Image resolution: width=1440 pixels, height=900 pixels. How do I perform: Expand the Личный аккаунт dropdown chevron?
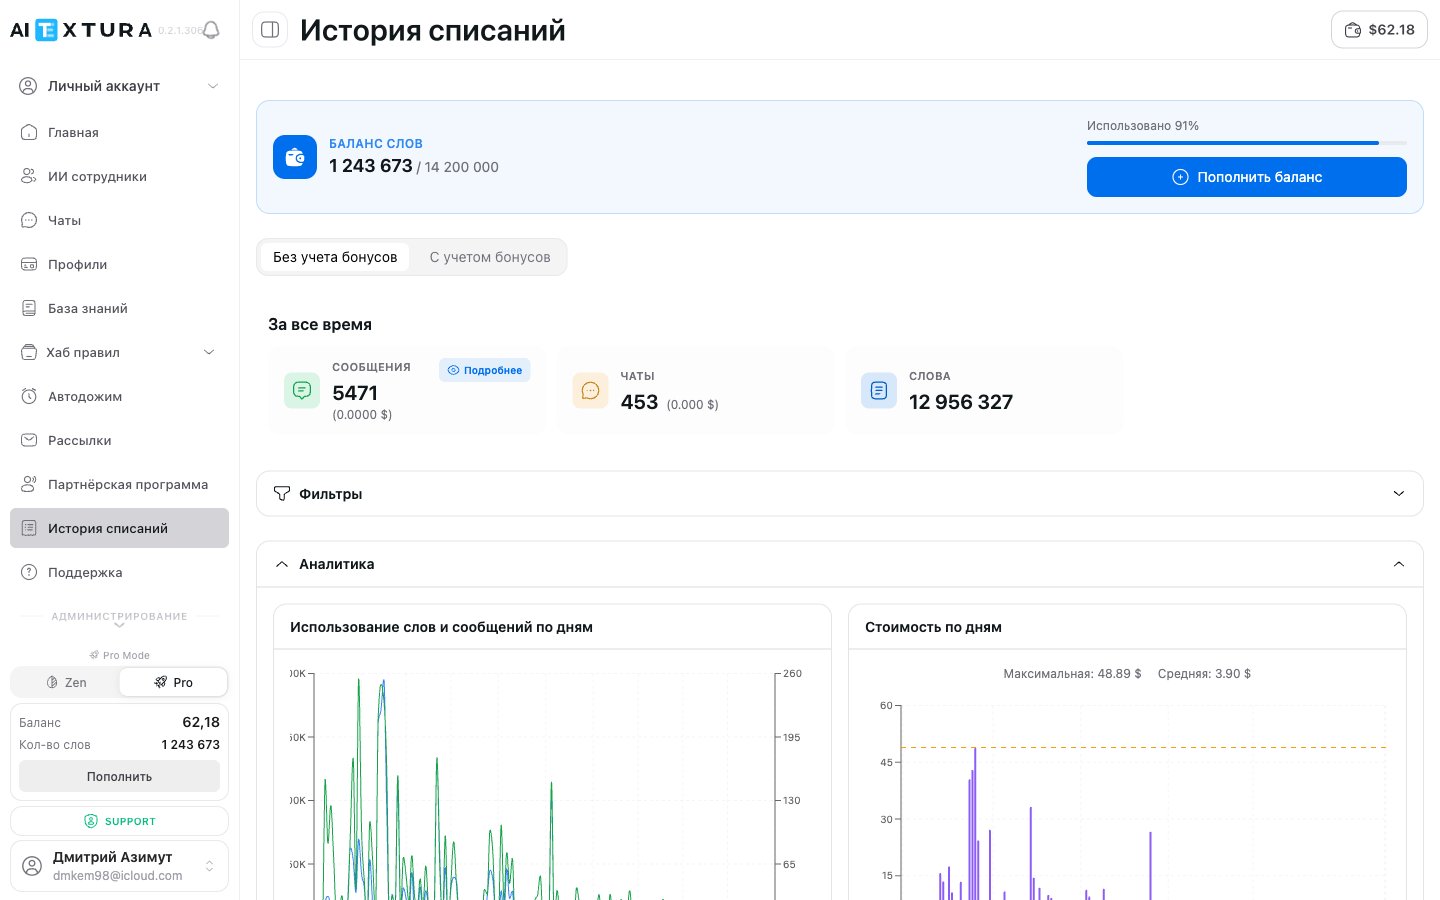coord(212,86)
